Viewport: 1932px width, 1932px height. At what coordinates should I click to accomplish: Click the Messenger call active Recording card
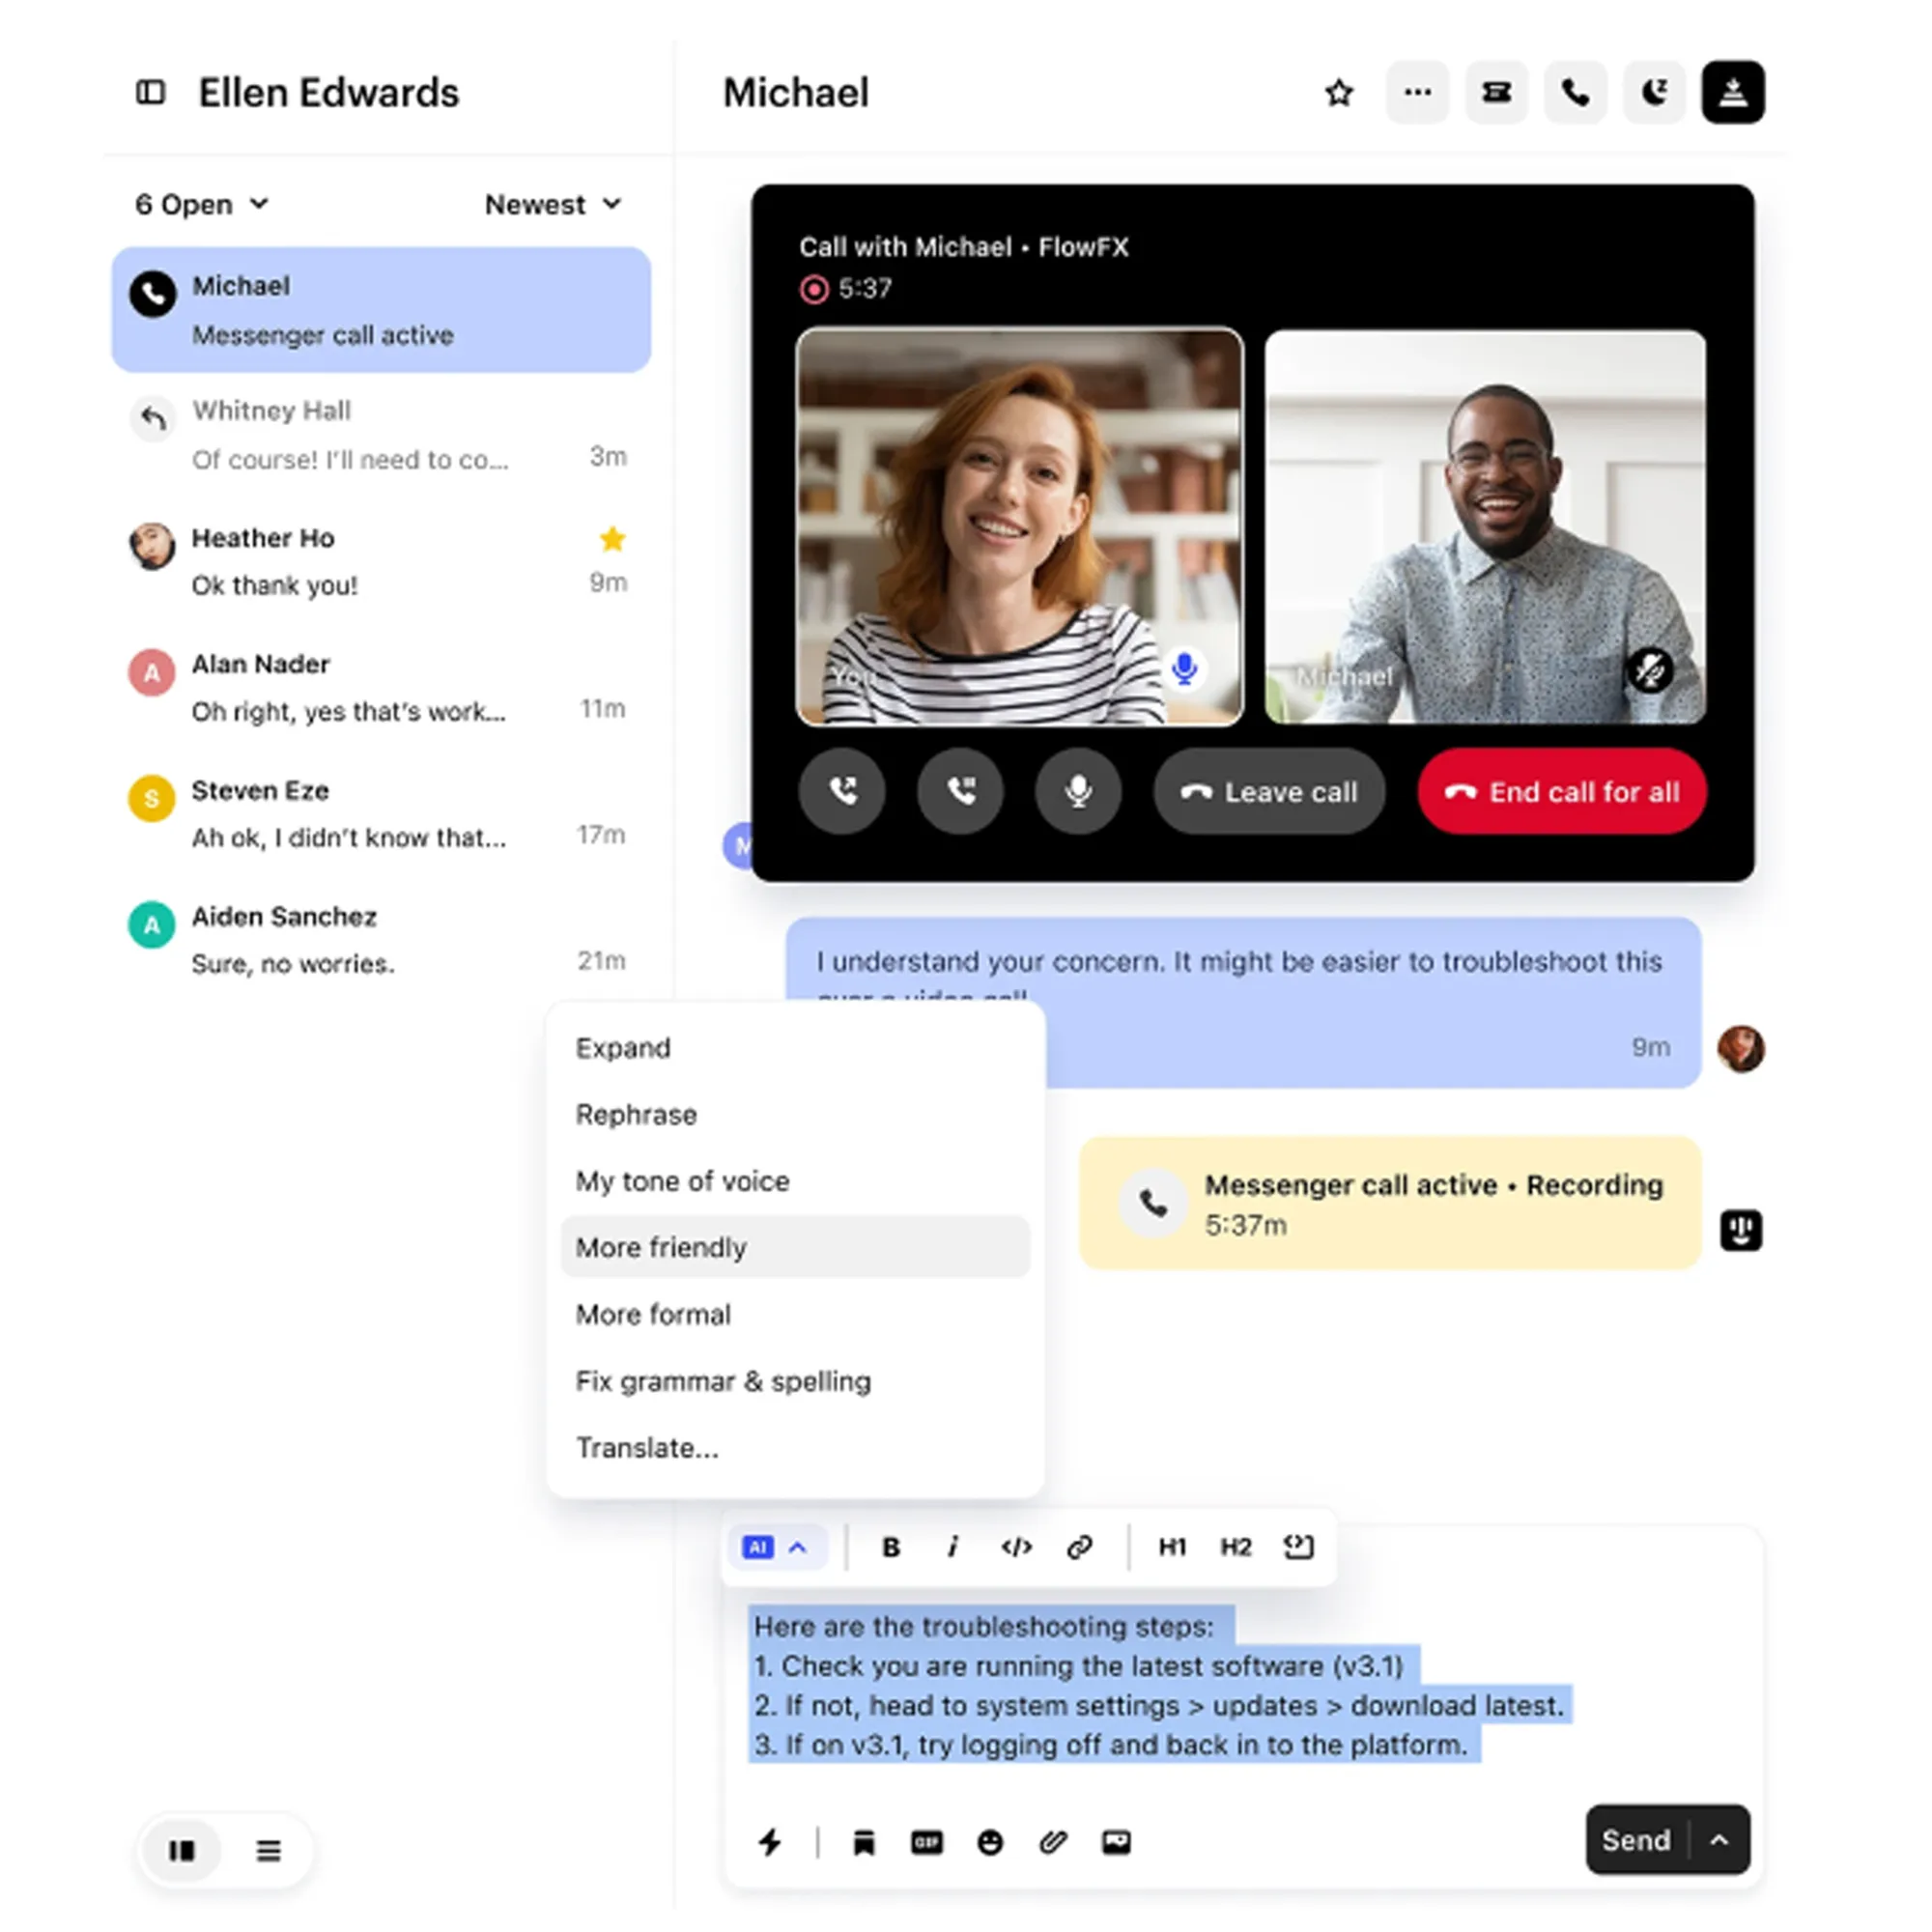point(1390,1203)
